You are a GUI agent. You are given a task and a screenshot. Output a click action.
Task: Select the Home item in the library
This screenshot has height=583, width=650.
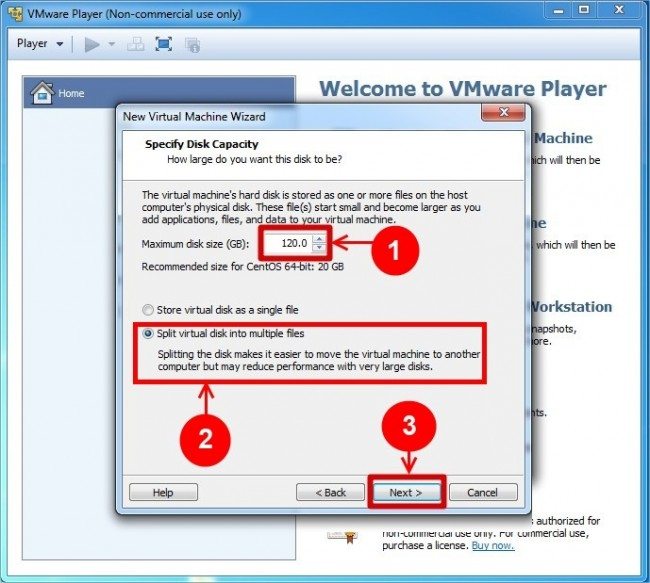point(159,93)
